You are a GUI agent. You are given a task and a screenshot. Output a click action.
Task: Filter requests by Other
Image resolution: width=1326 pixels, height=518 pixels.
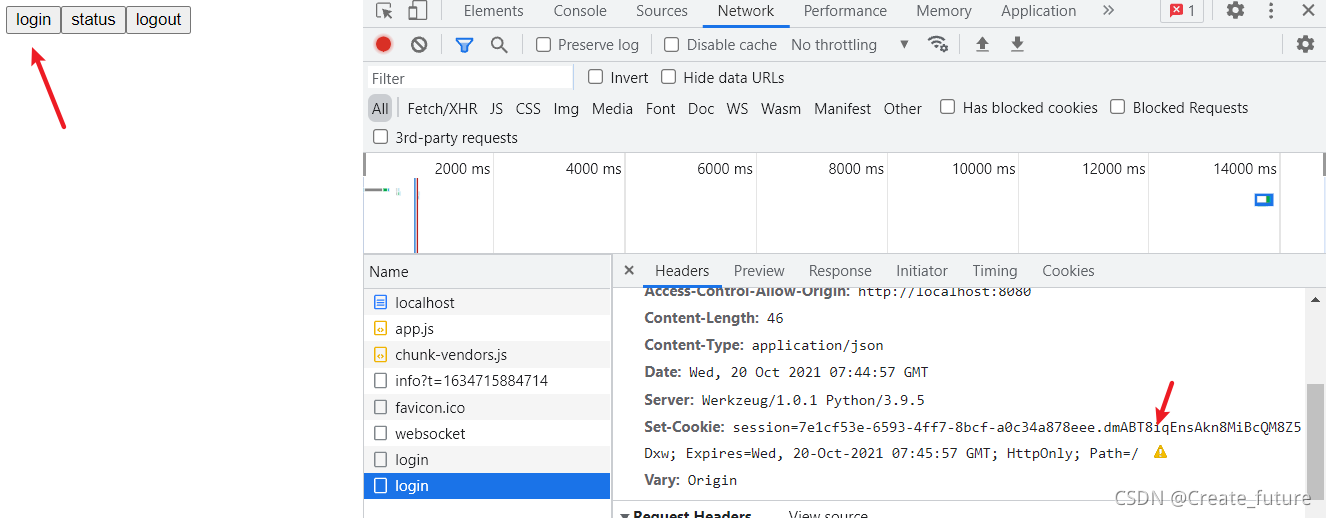click(902, 108)
